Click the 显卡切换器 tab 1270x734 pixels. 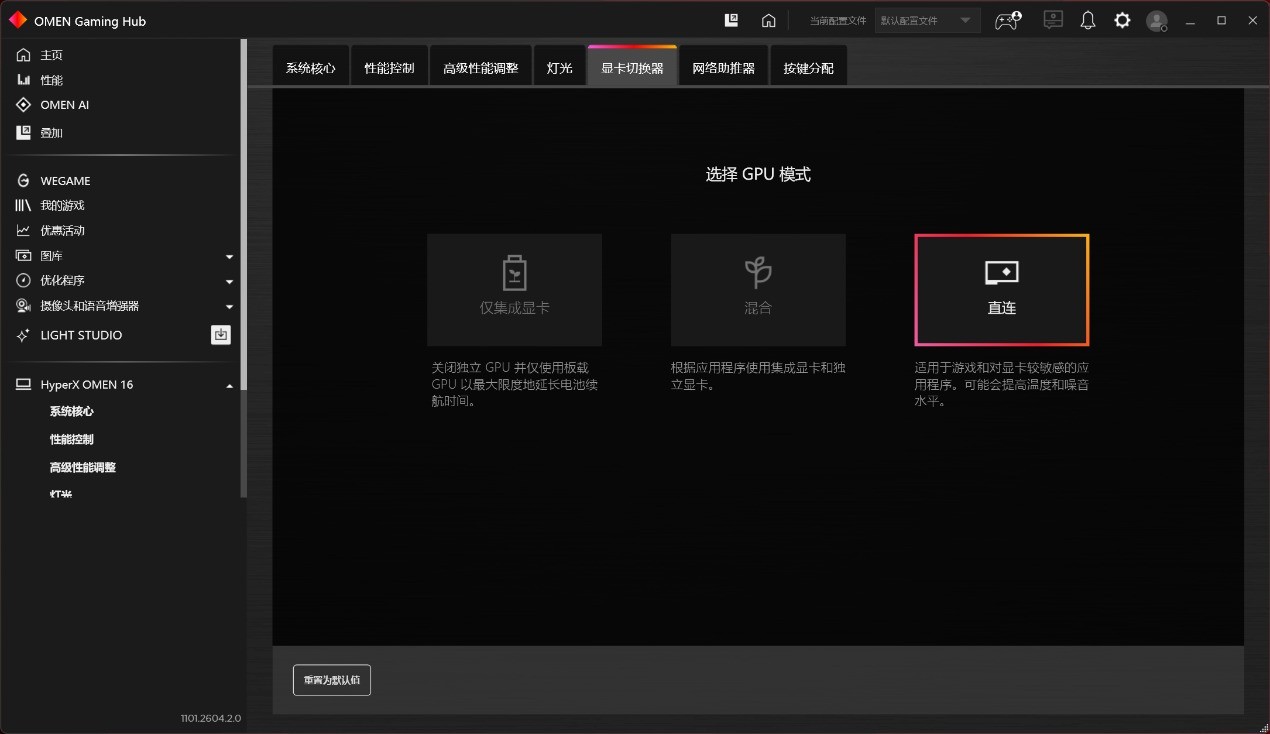(x=632, y=67)
